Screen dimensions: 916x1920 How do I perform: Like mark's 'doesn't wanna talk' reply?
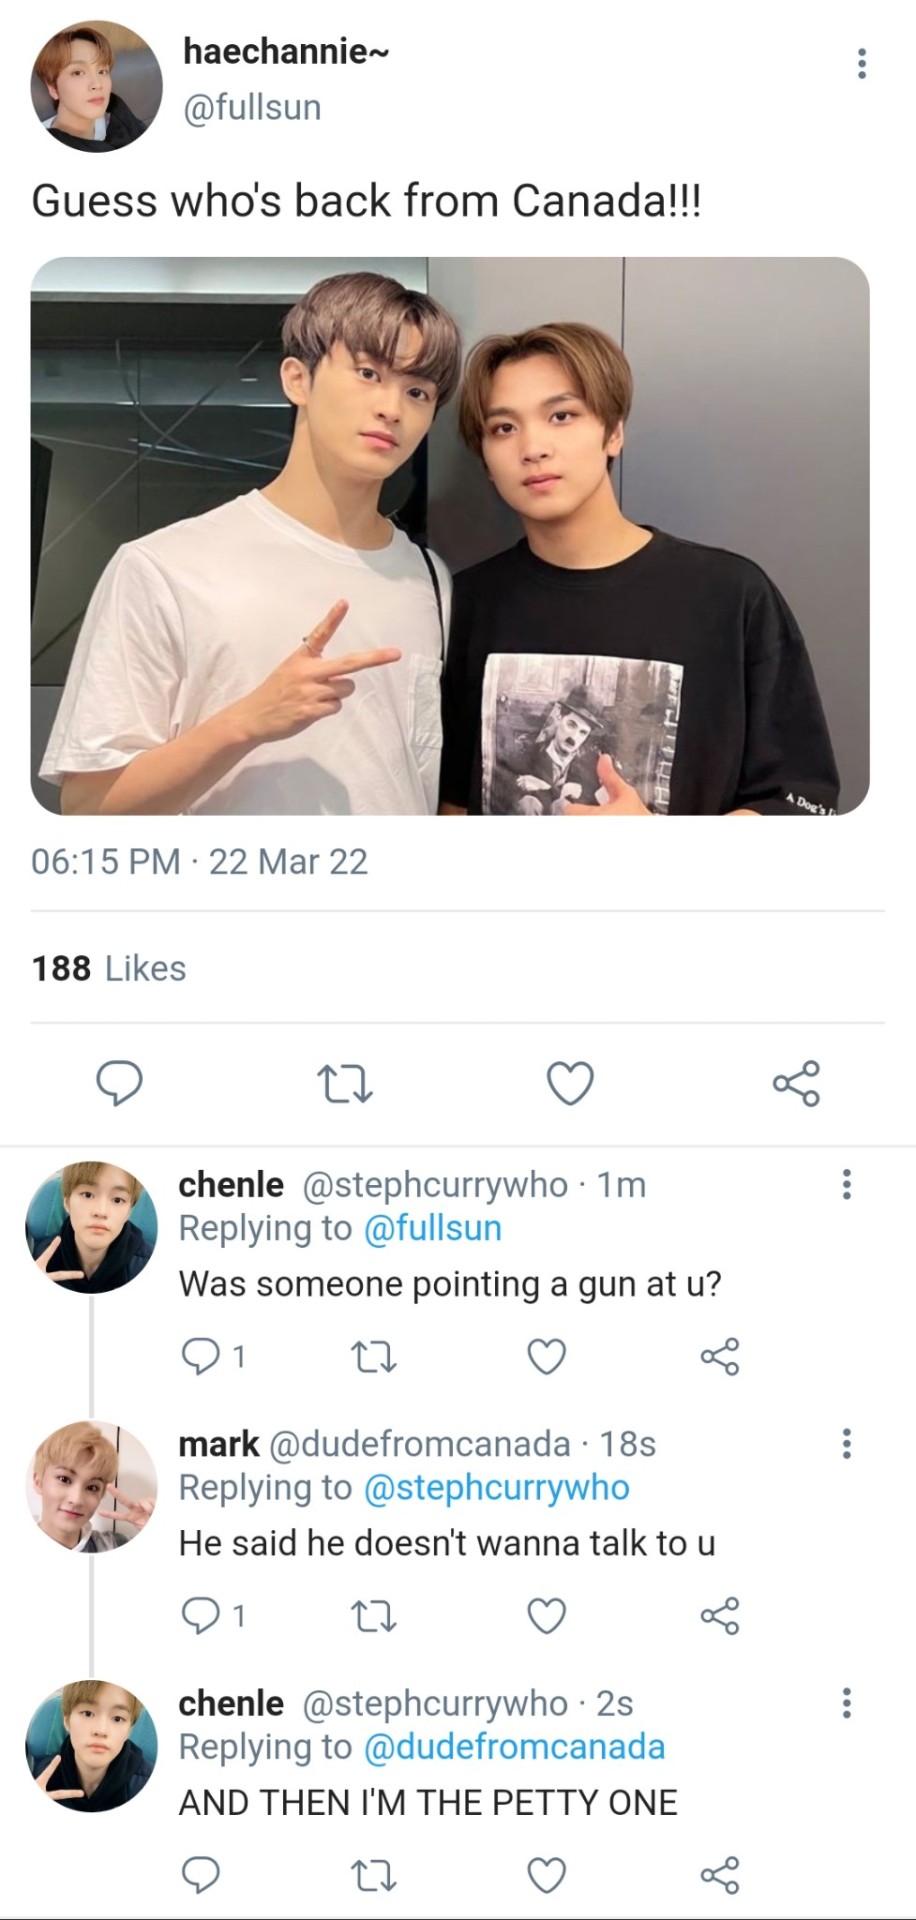point(546,1615)
